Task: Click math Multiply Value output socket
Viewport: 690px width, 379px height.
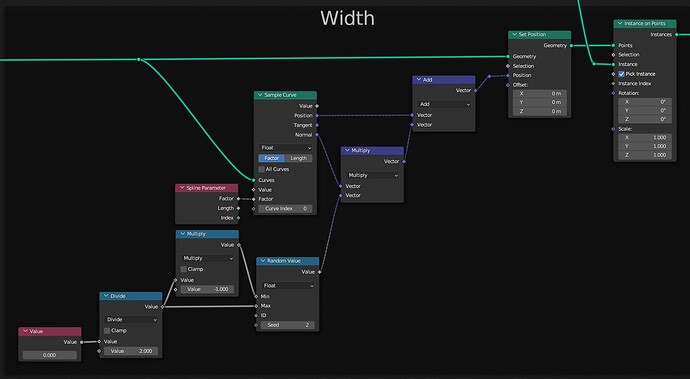Action: (239, 245)
